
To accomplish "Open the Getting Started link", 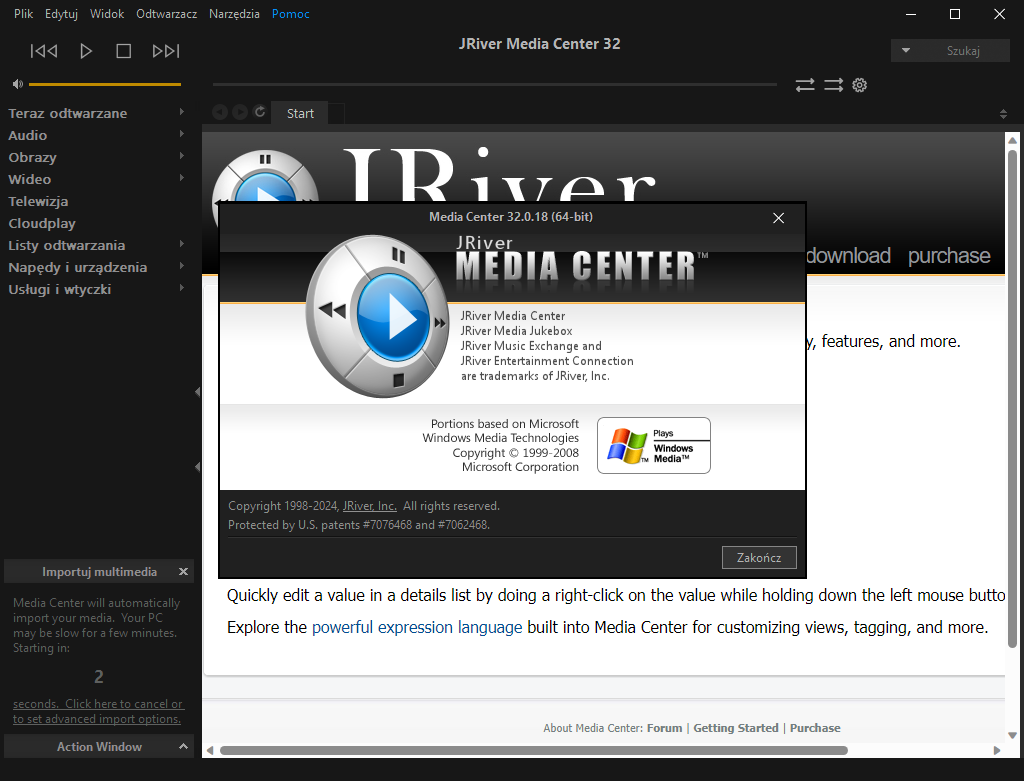I will (735, 728).
